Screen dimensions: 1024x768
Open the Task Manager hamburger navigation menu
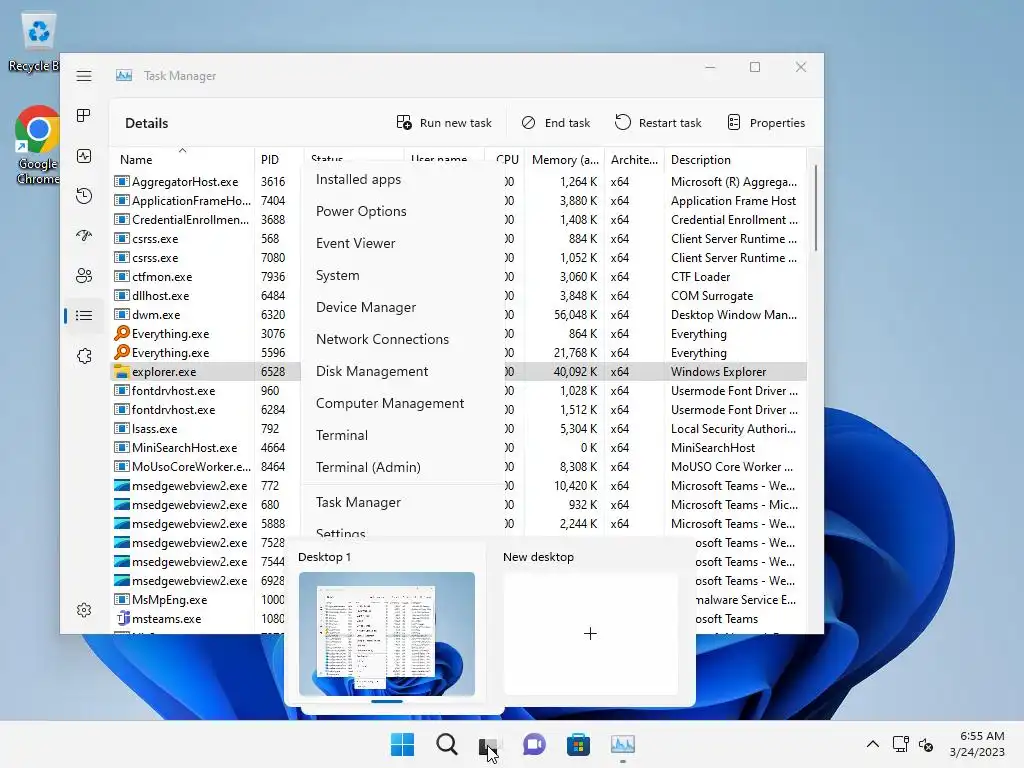coord(84,76)
